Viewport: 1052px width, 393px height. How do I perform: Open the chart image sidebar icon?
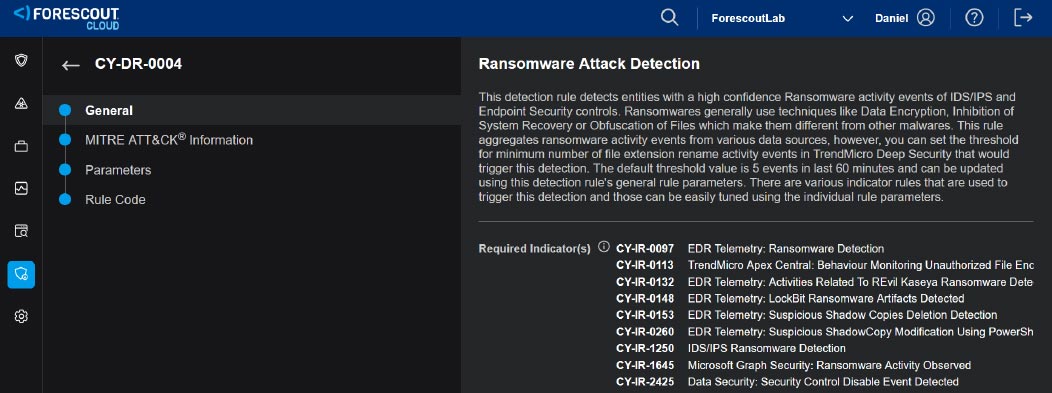coord(21,188)
